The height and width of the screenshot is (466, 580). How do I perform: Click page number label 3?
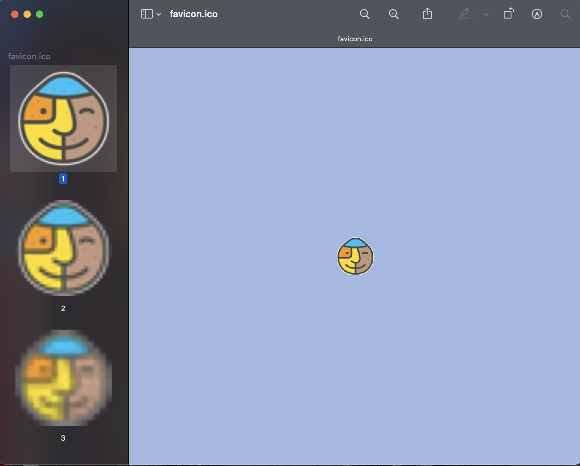coord(63,438)
